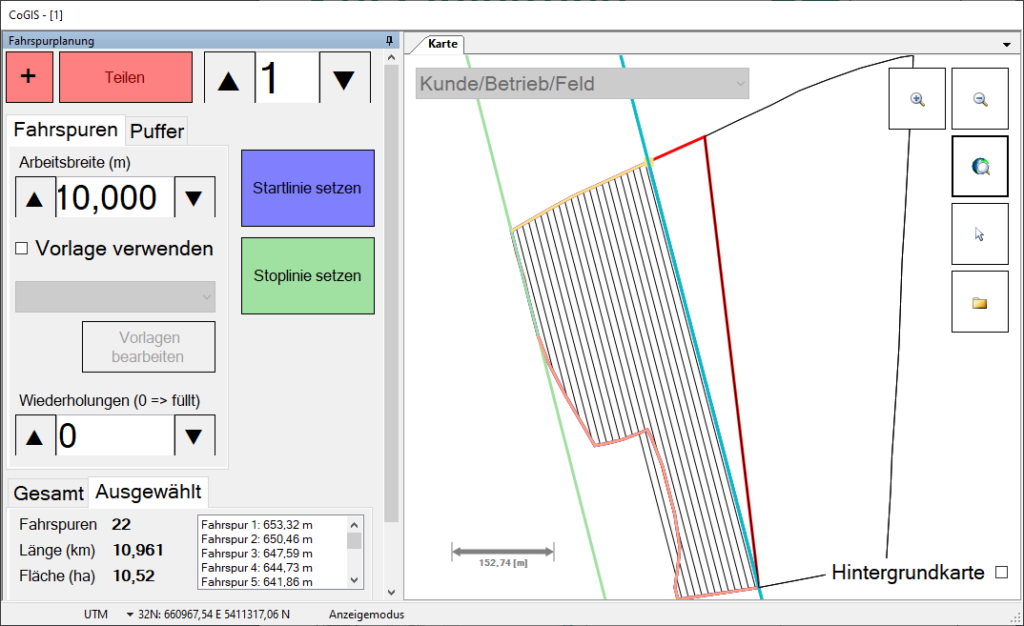Click the Startlinie setzen button

click(x=307, y=188)
